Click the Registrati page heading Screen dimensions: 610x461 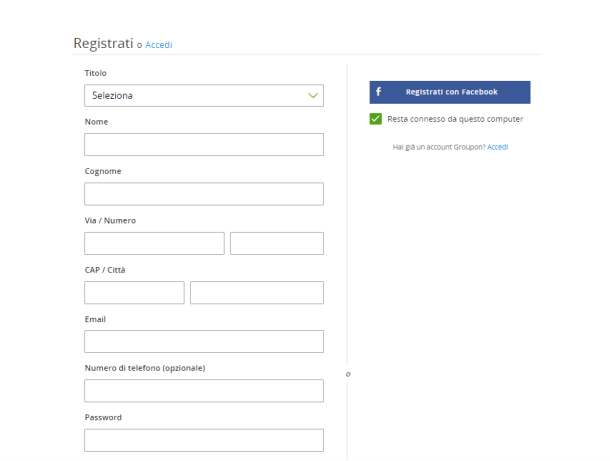(x=103, y=44)
